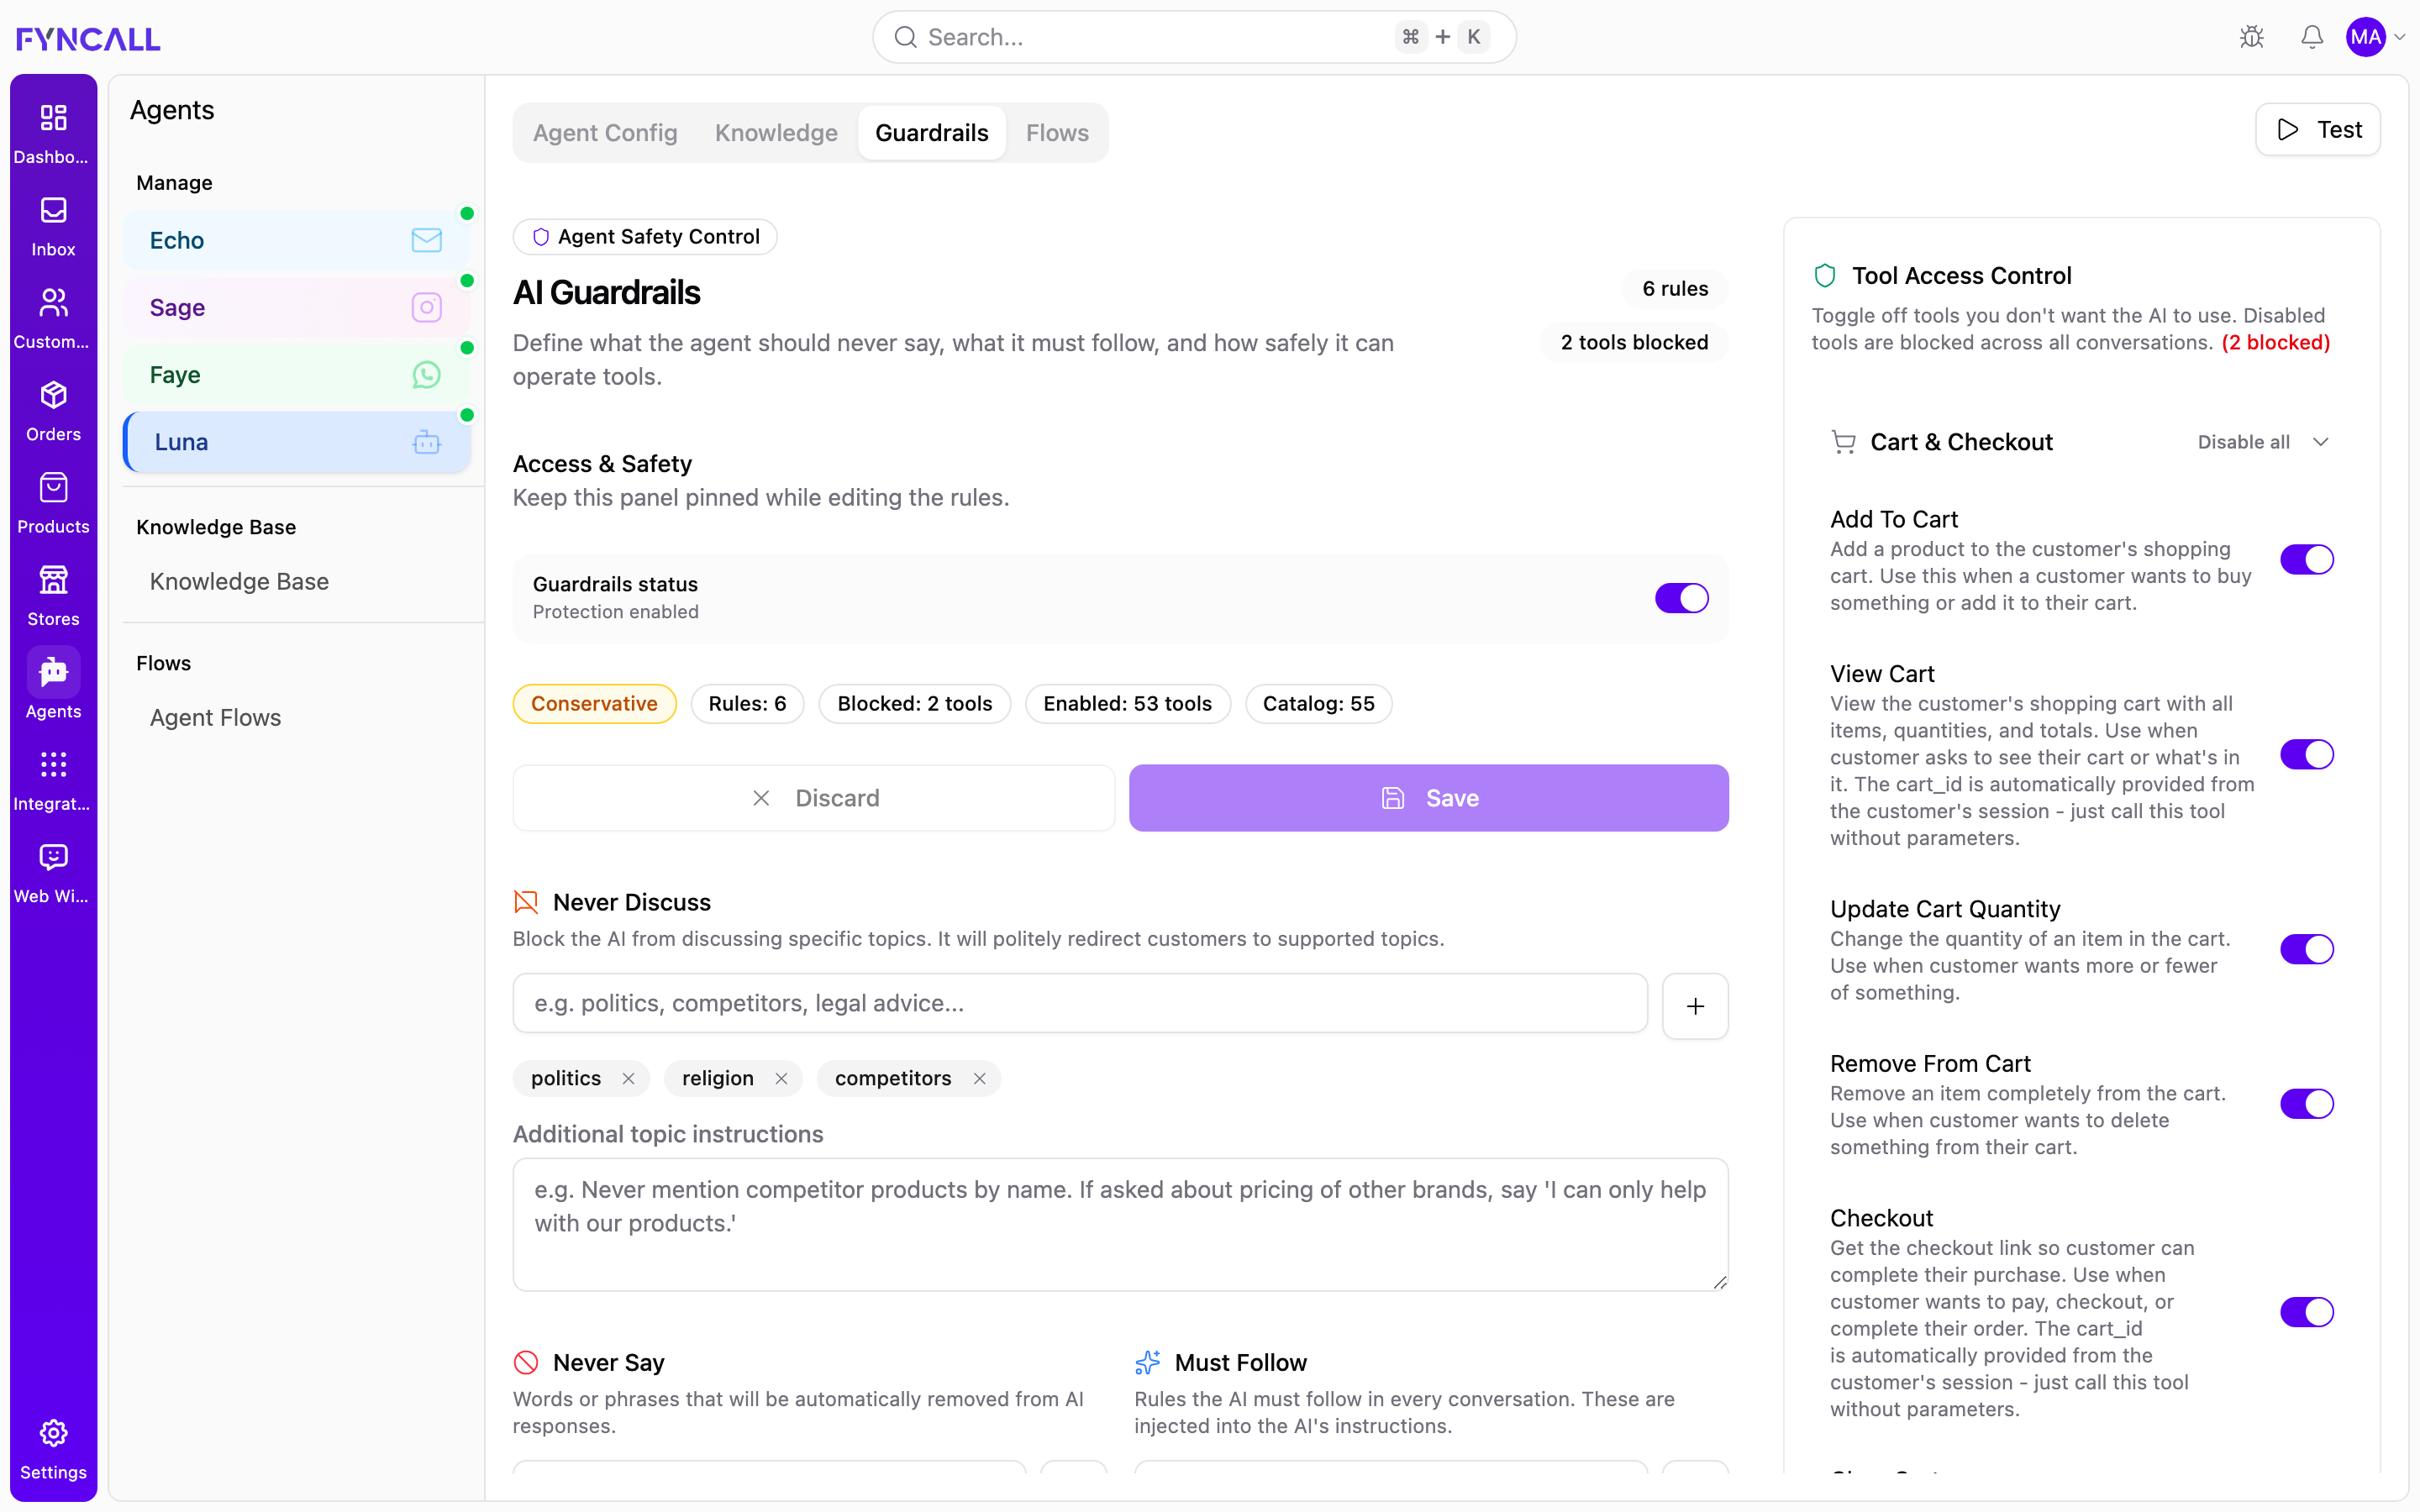
Task: Disable the Add To Cart tool
Action: pos(2306,559)
